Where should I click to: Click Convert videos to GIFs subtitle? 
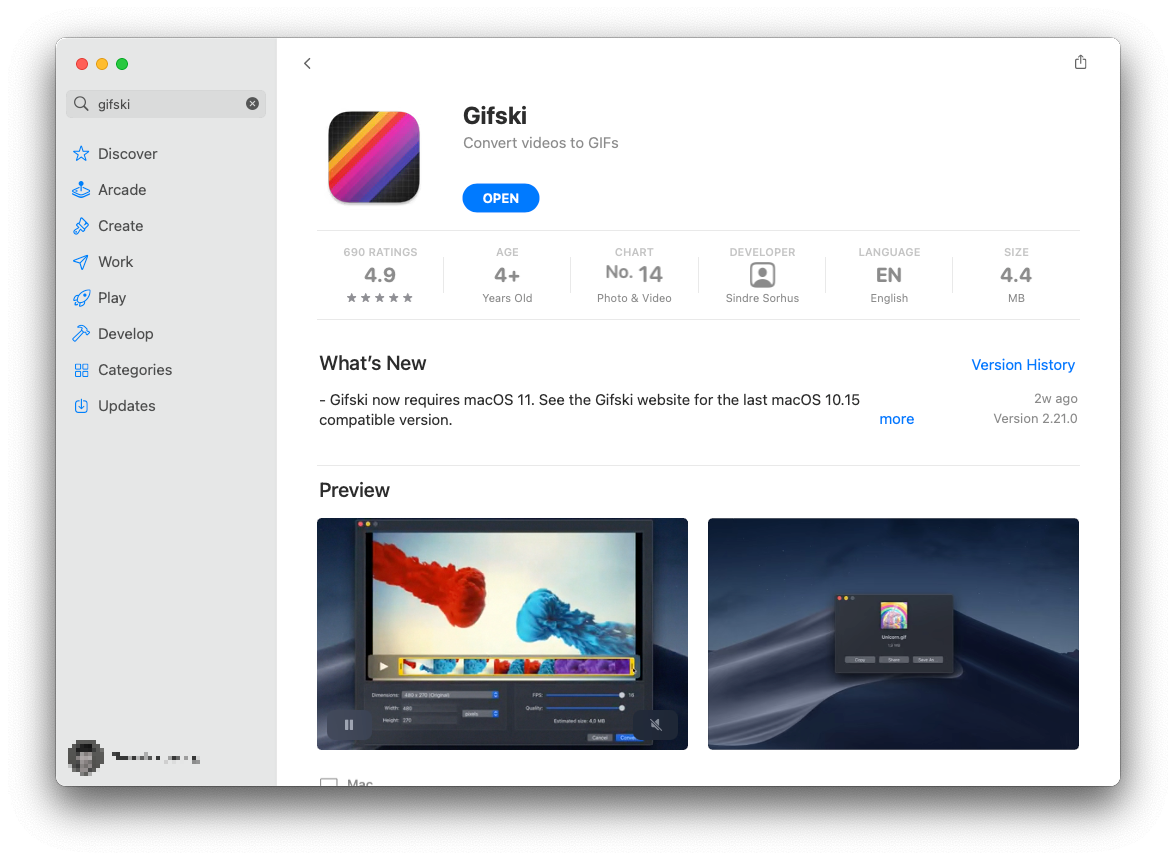click(x=540, y=142)
